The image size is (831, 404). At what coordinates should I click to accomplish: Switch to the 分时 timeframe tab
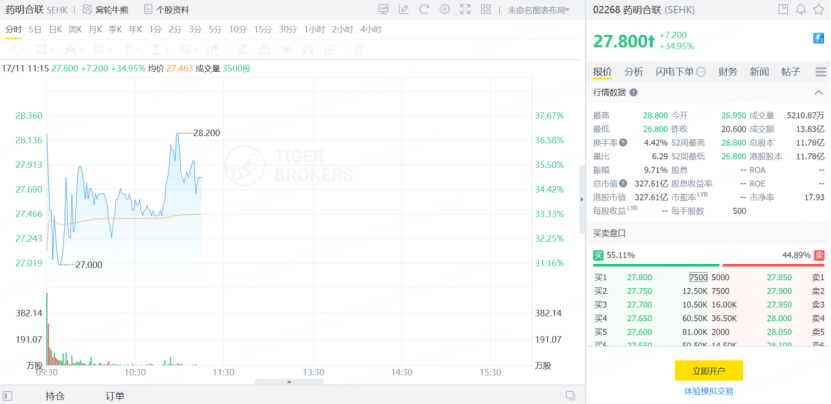tap(13, 30)
